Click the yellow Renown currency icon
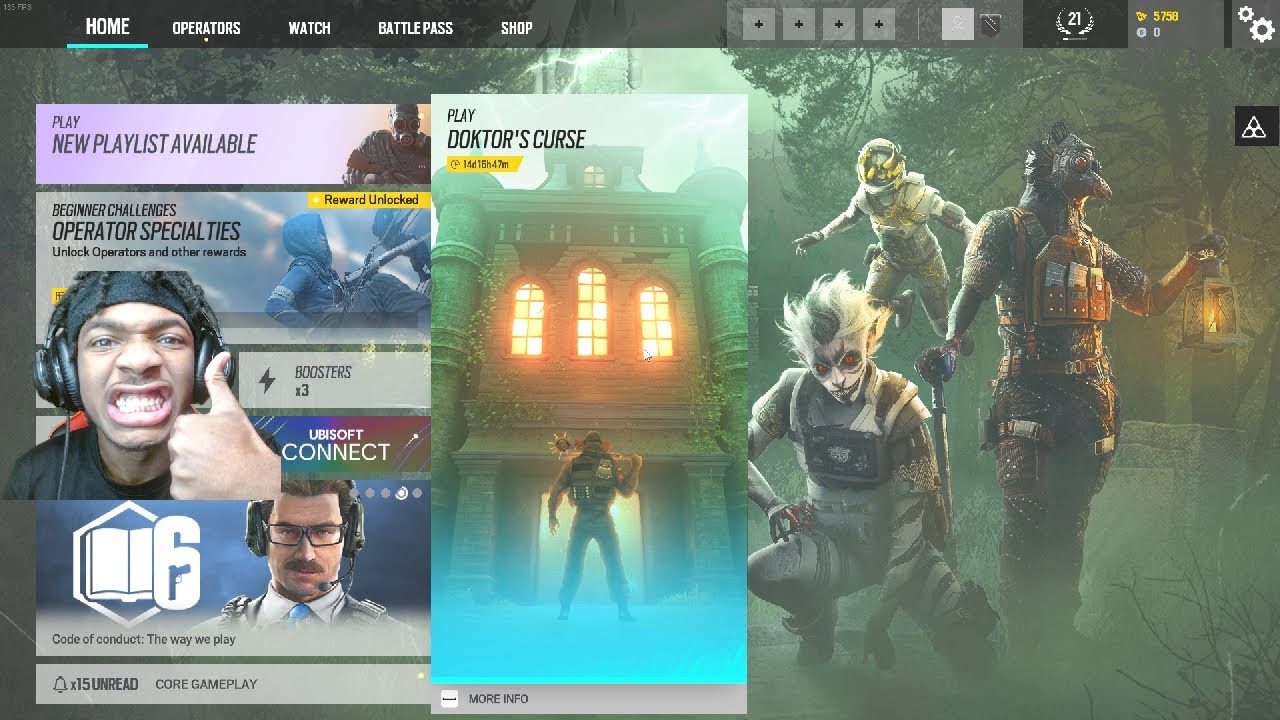1280x720 pixels. [x=1142, y=16]
